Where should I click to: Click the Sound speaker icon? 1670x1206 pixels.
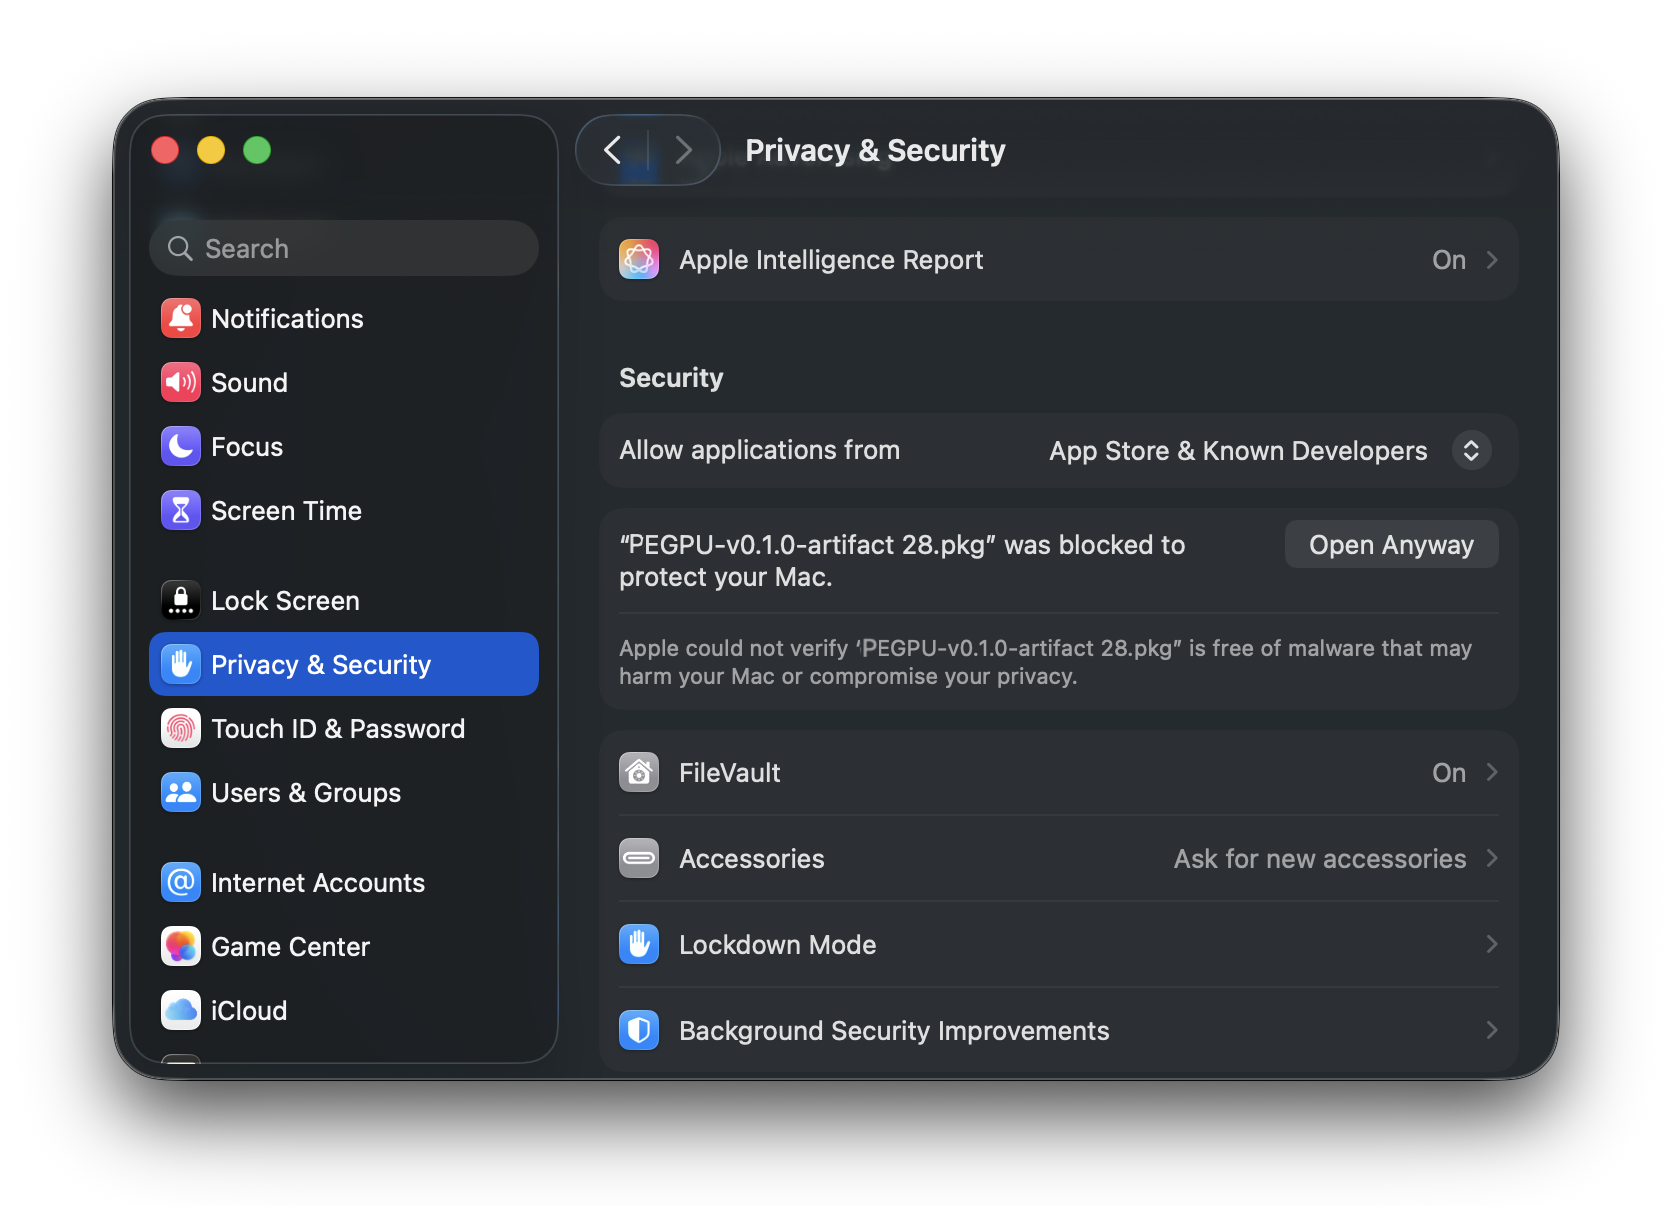point(181,383)
